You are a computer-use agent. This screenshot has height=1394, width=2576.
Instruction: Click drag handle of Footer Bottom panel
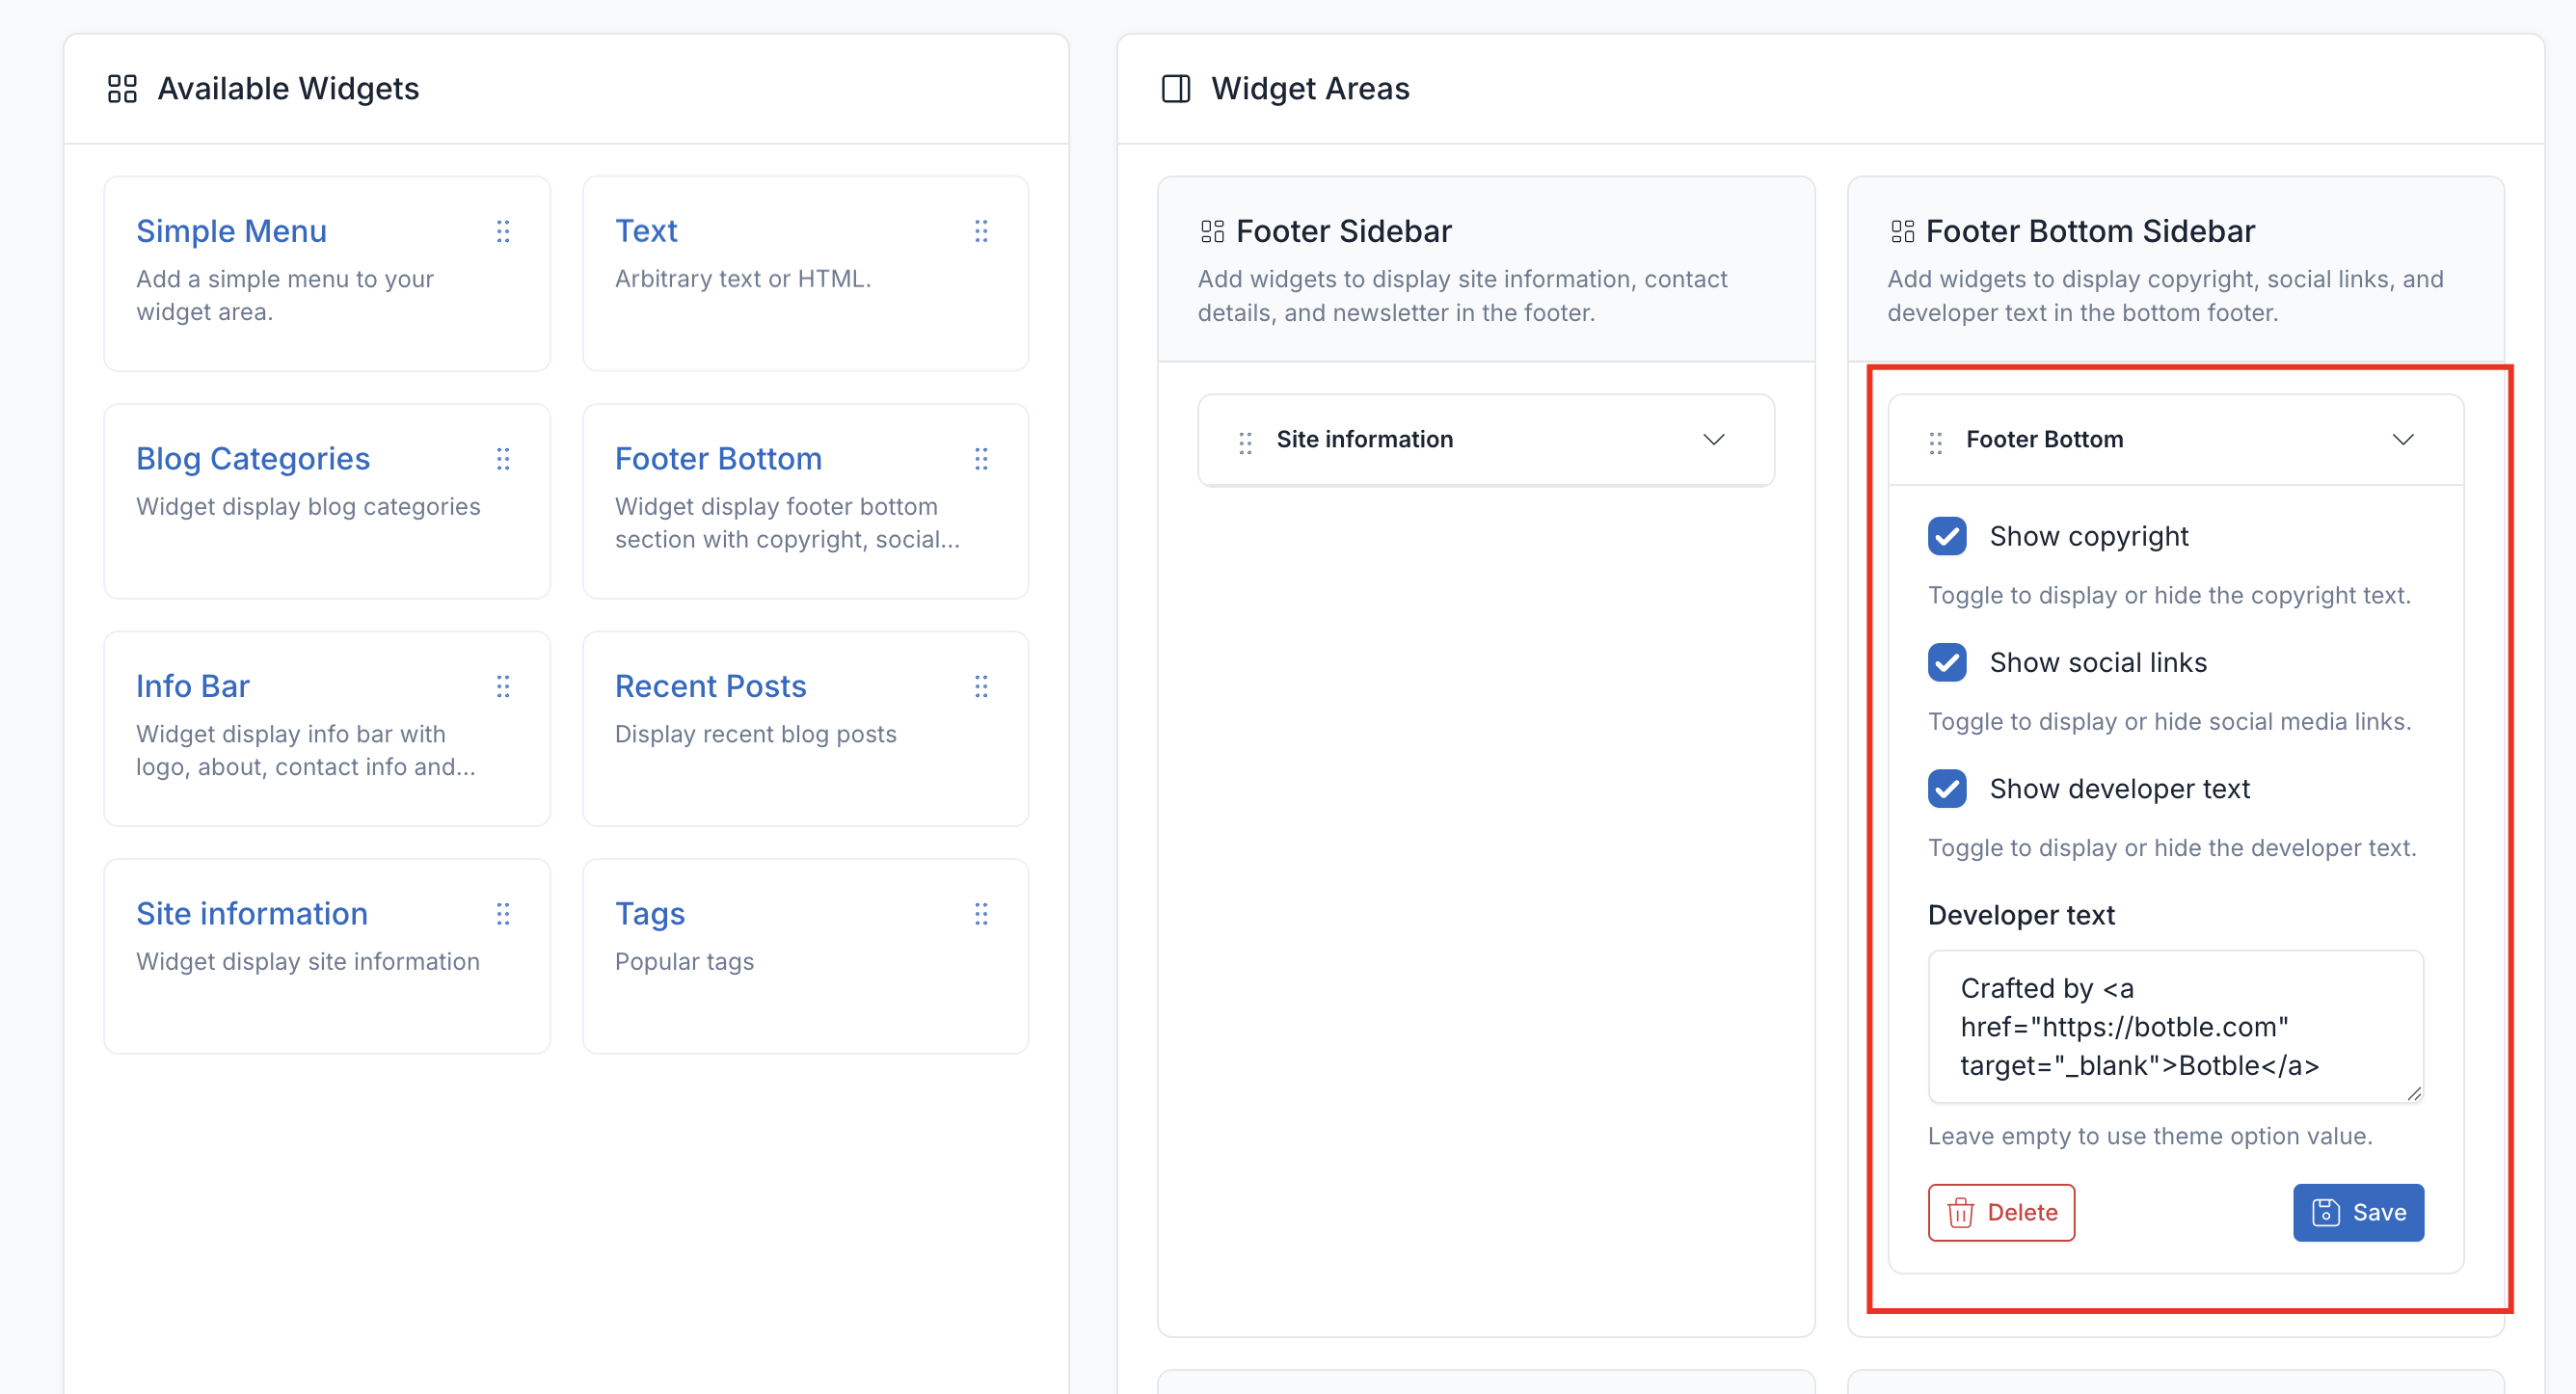click(1935, 443)
